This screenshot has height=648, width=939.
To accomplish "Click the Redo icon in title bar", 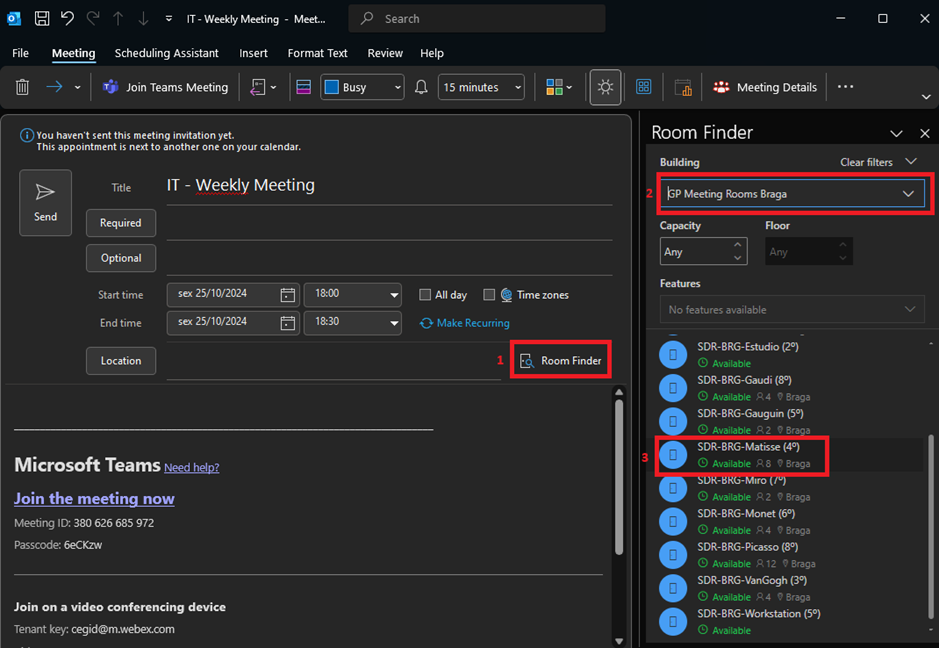I will (x=93, y=19).
